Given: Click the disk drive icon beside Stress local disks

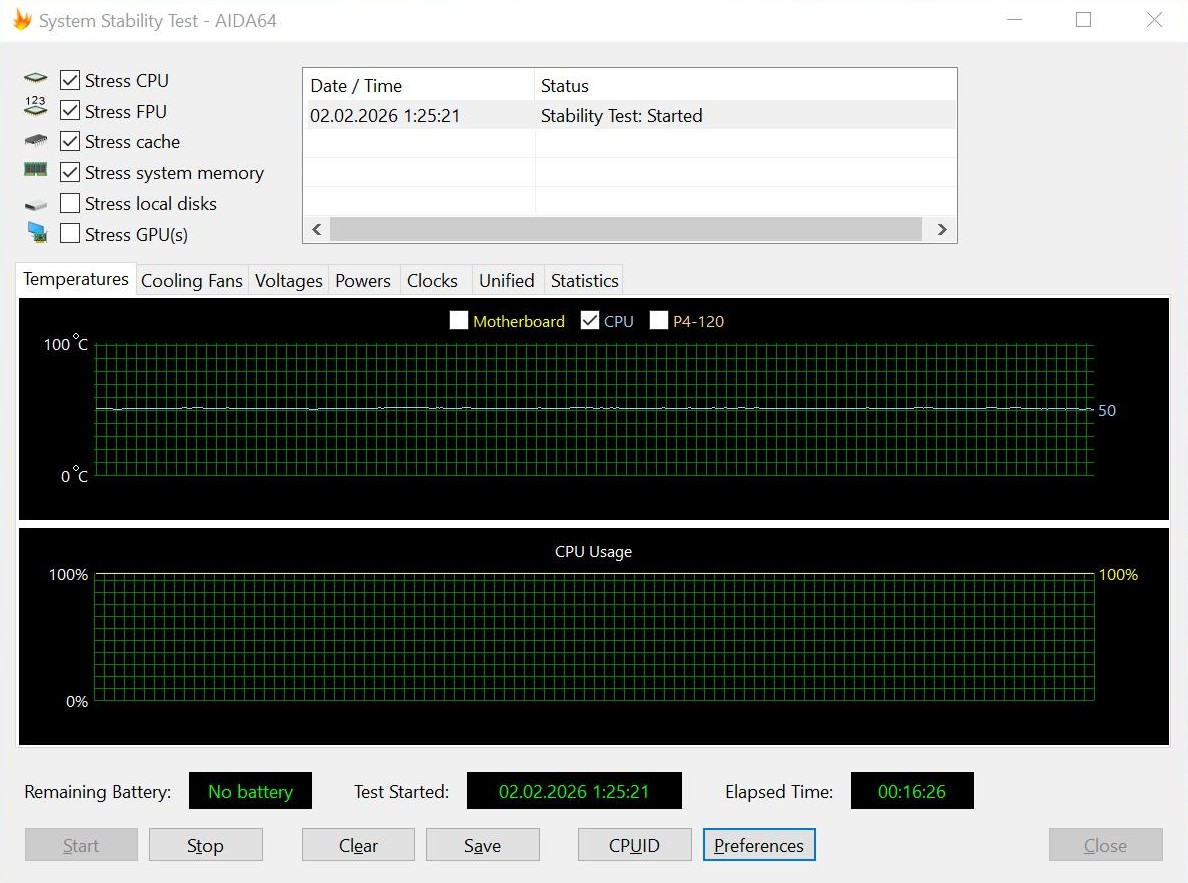Looking at the screenshot, I should click(x=36, y=205).
